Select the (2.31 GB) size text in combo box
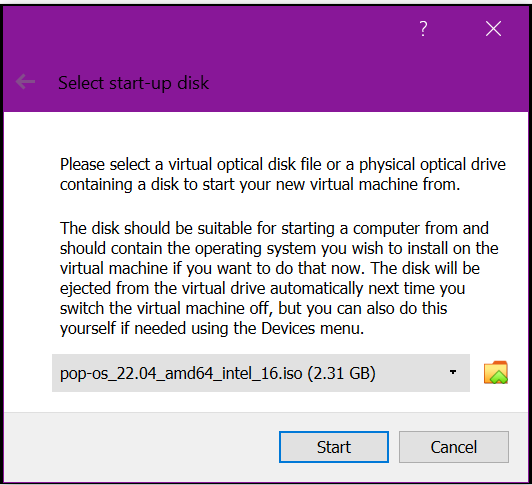This screenshot has height=485, width=532. point(341,373)
